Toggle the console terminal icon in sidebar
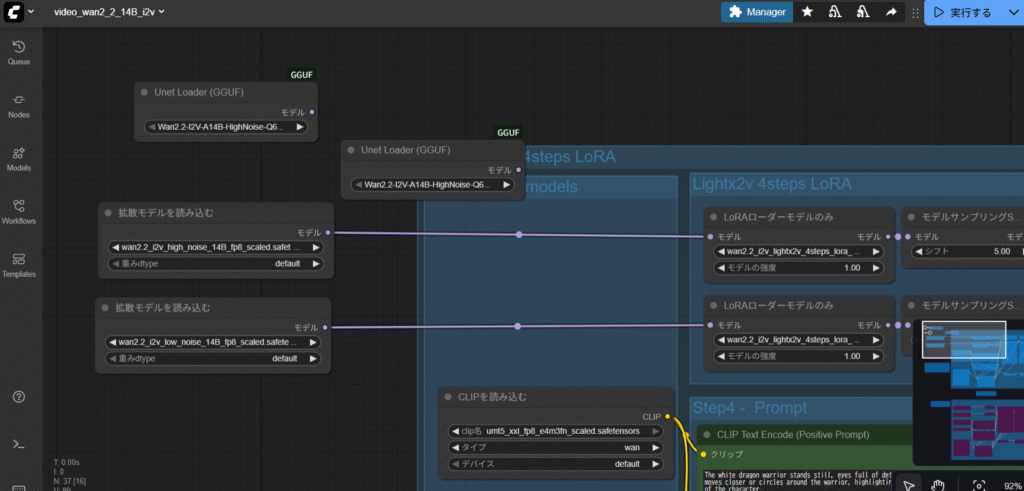 (x=19, y=444)
